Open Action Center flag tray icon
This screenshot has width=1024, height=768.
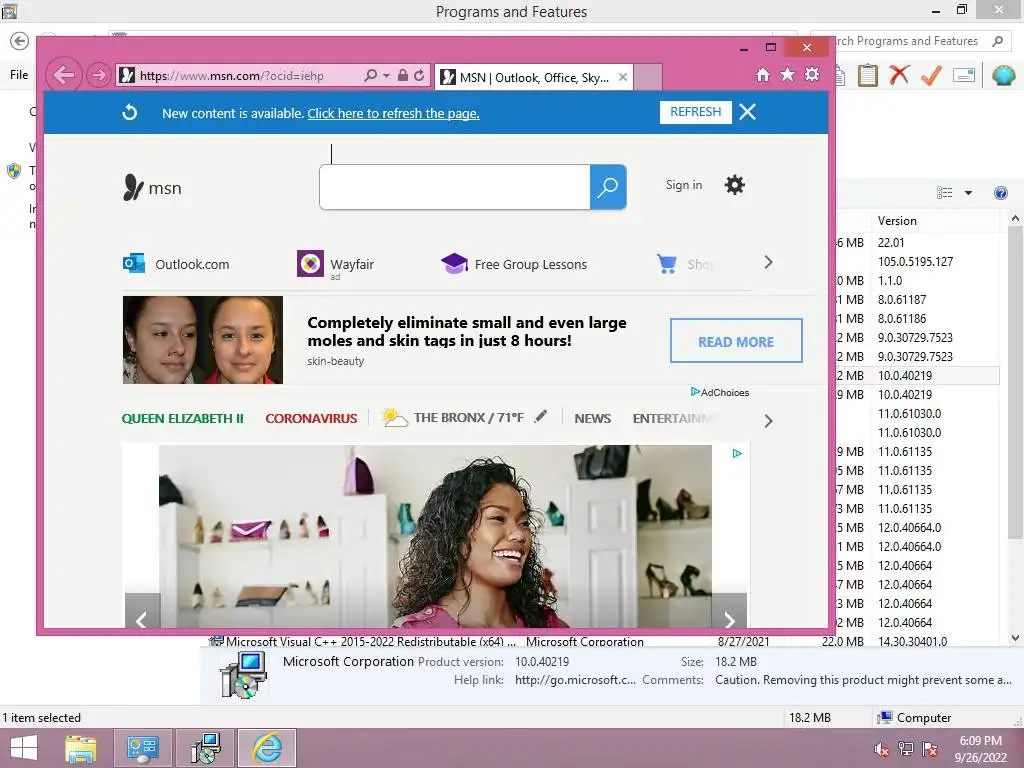point(930,749)
